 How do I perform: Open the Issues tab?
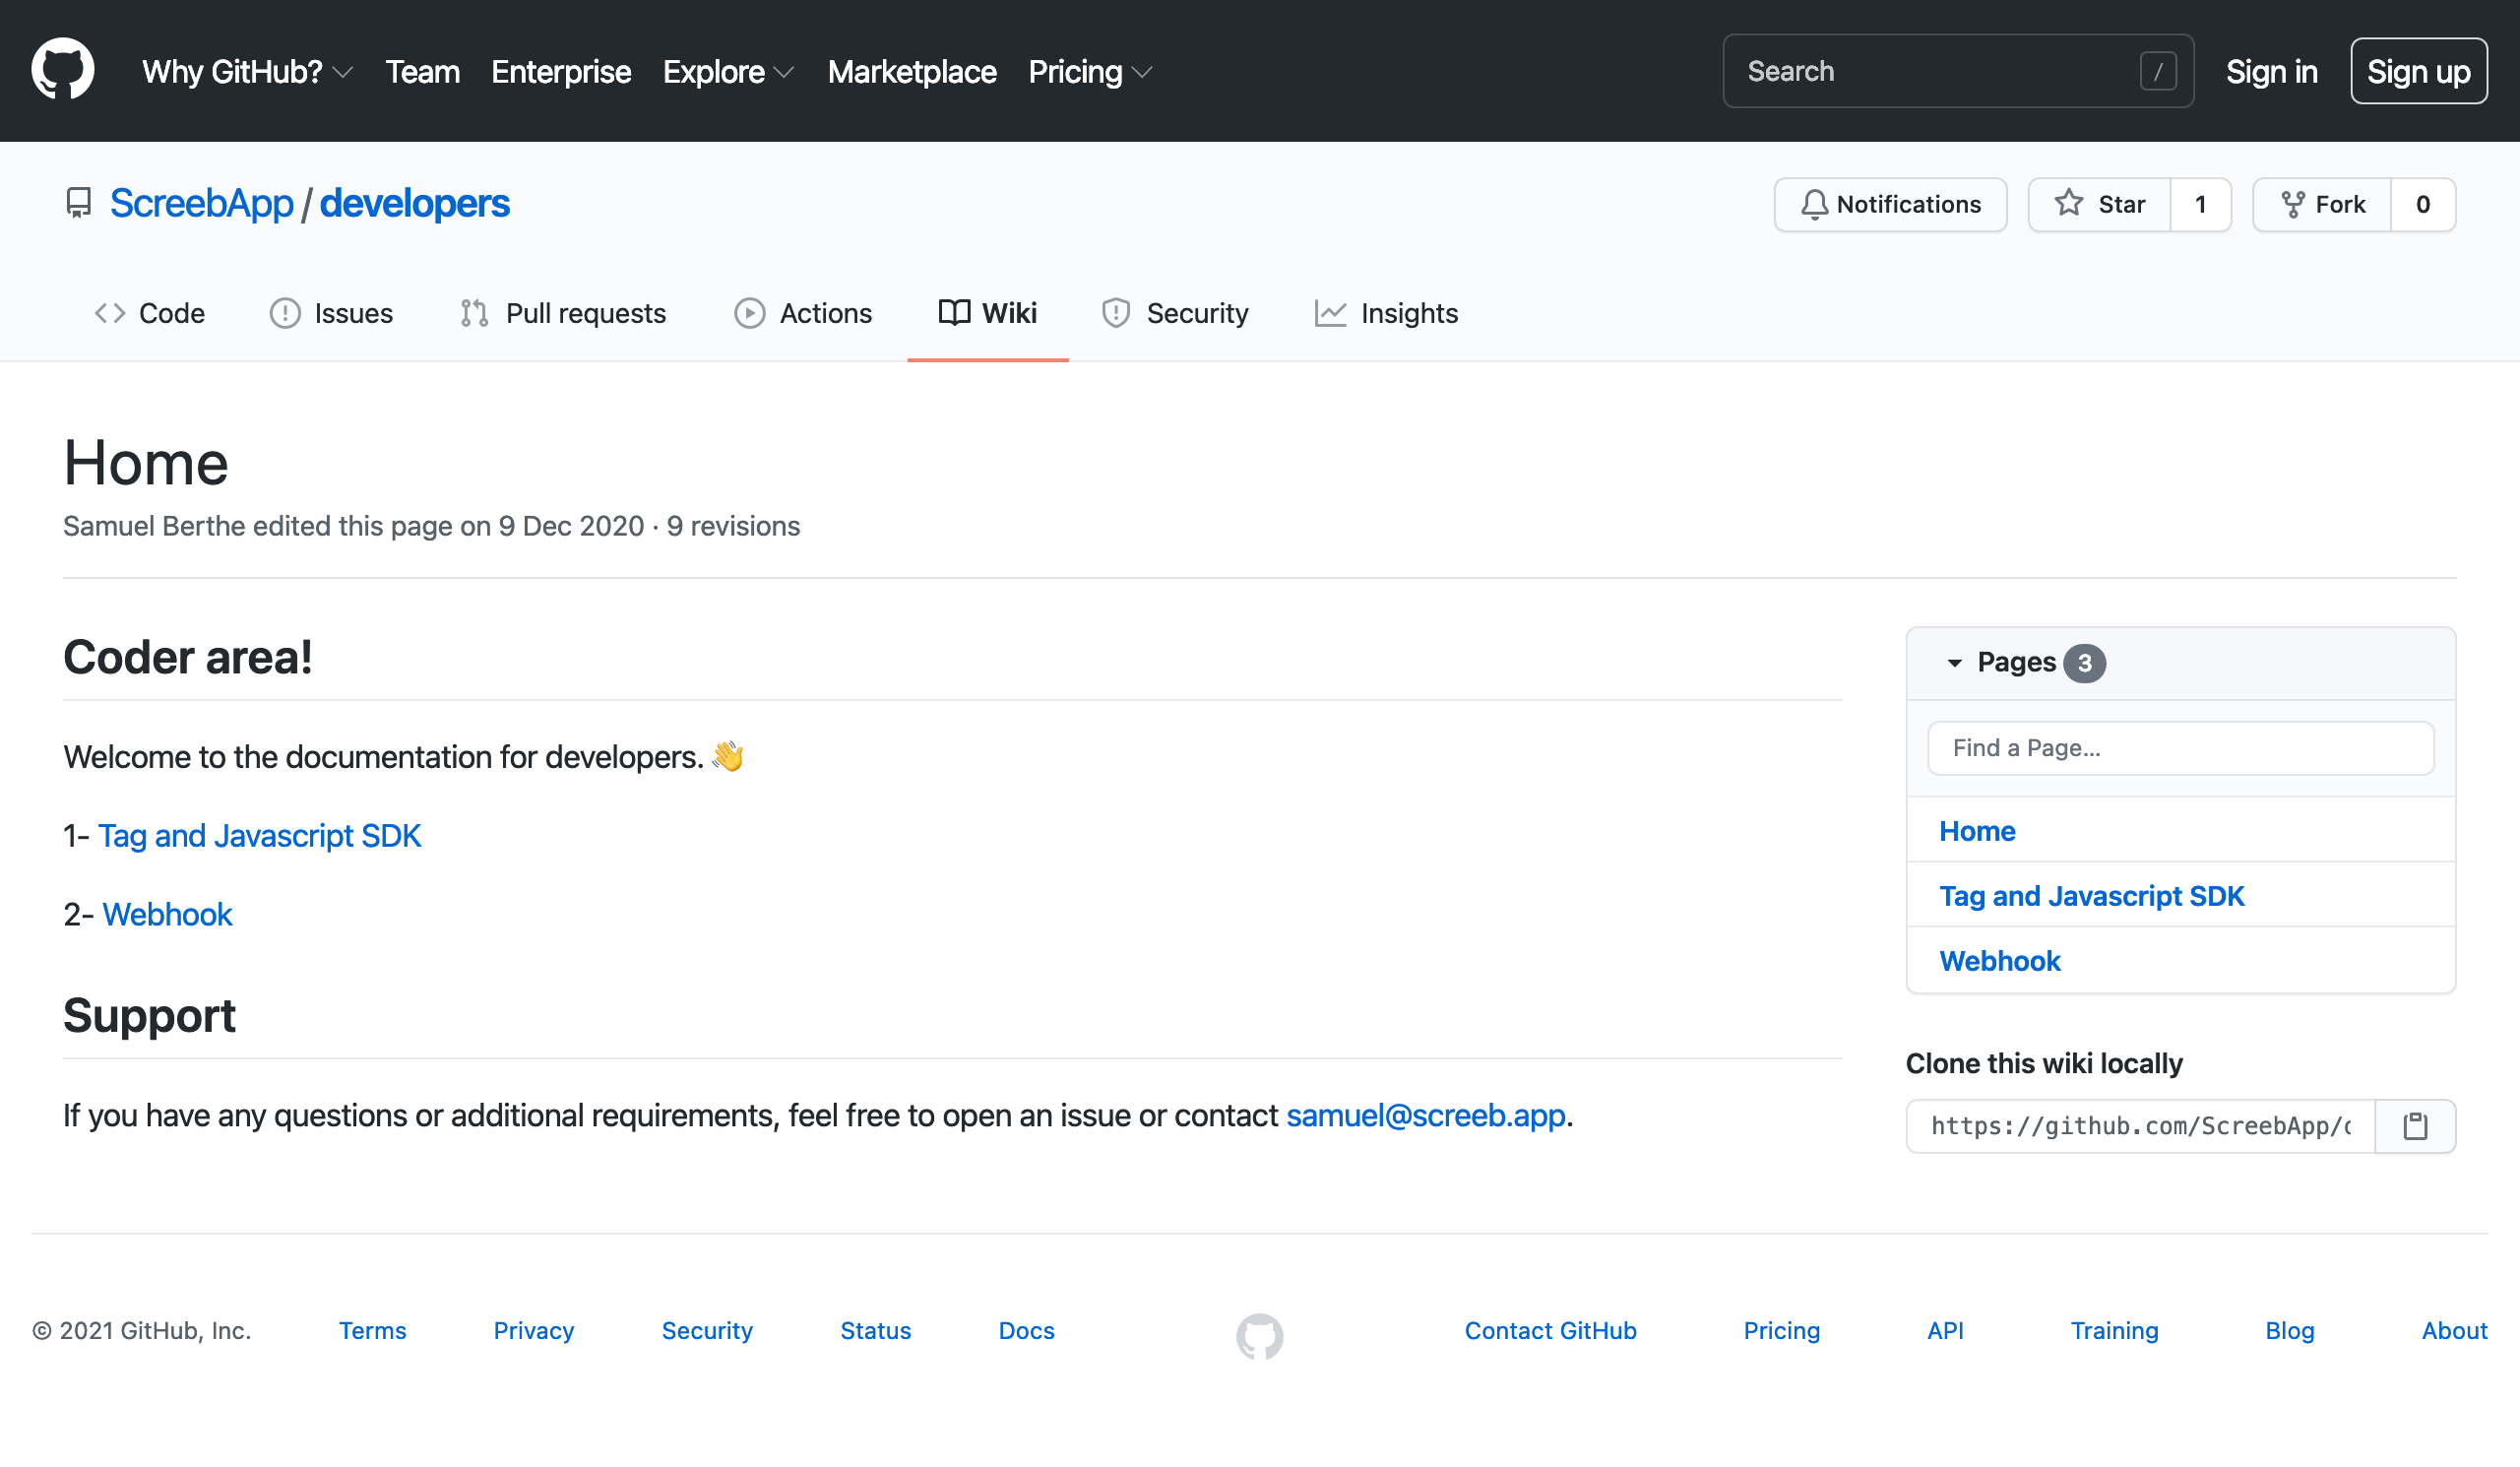(x=332, y=313)
